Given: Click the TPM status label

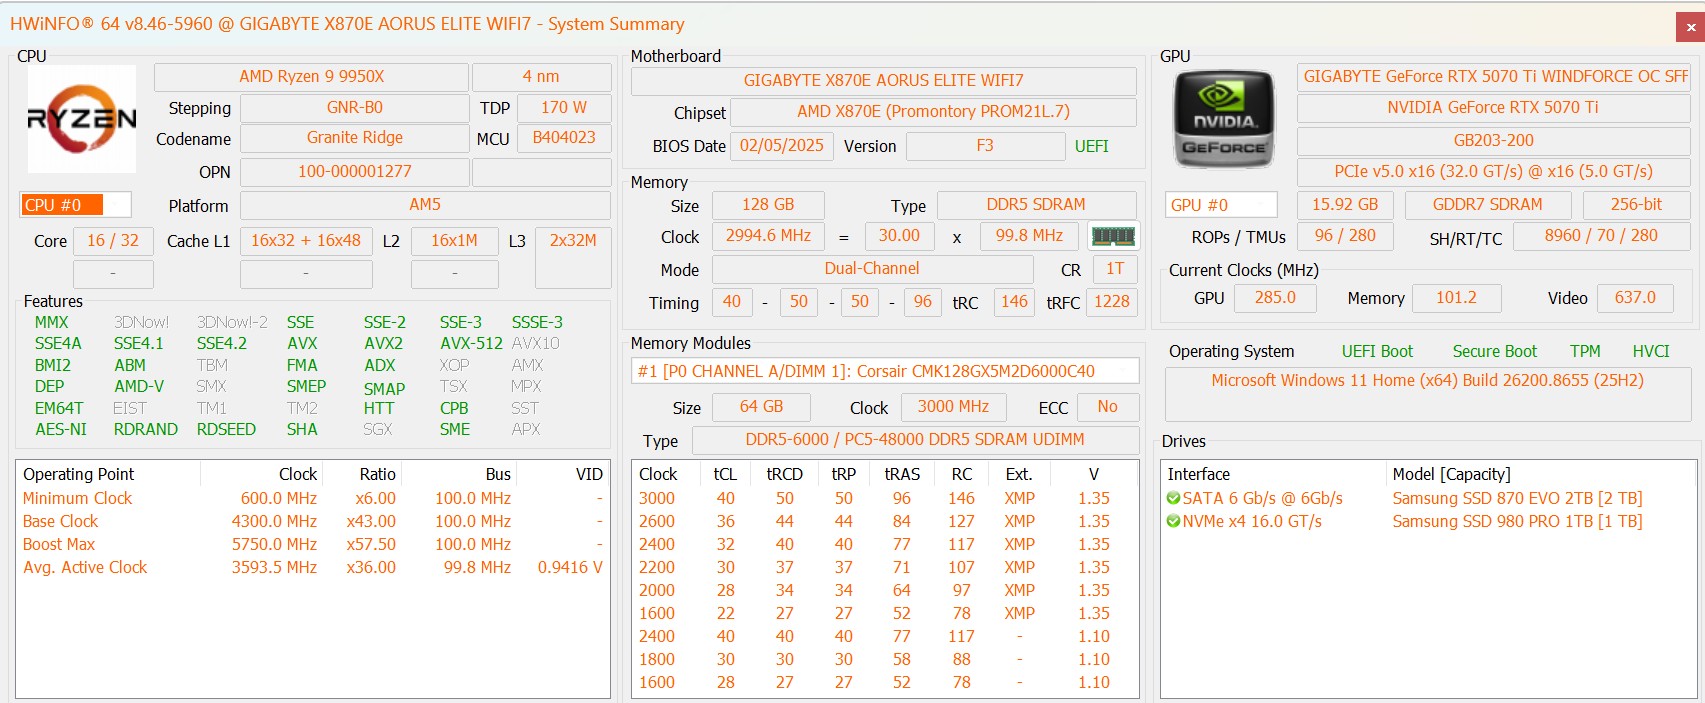Looking at the screenshot, I should click(x=1585, y=351).
